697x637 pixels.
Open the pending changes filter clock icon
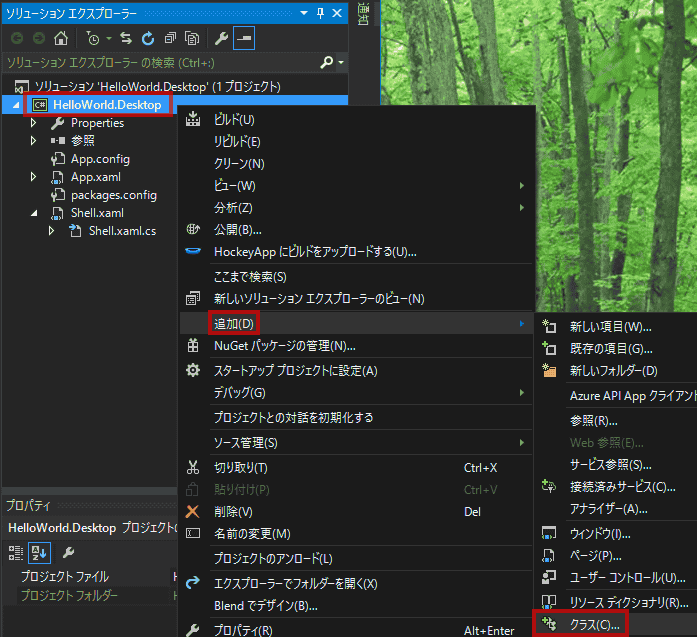point(93,39)
